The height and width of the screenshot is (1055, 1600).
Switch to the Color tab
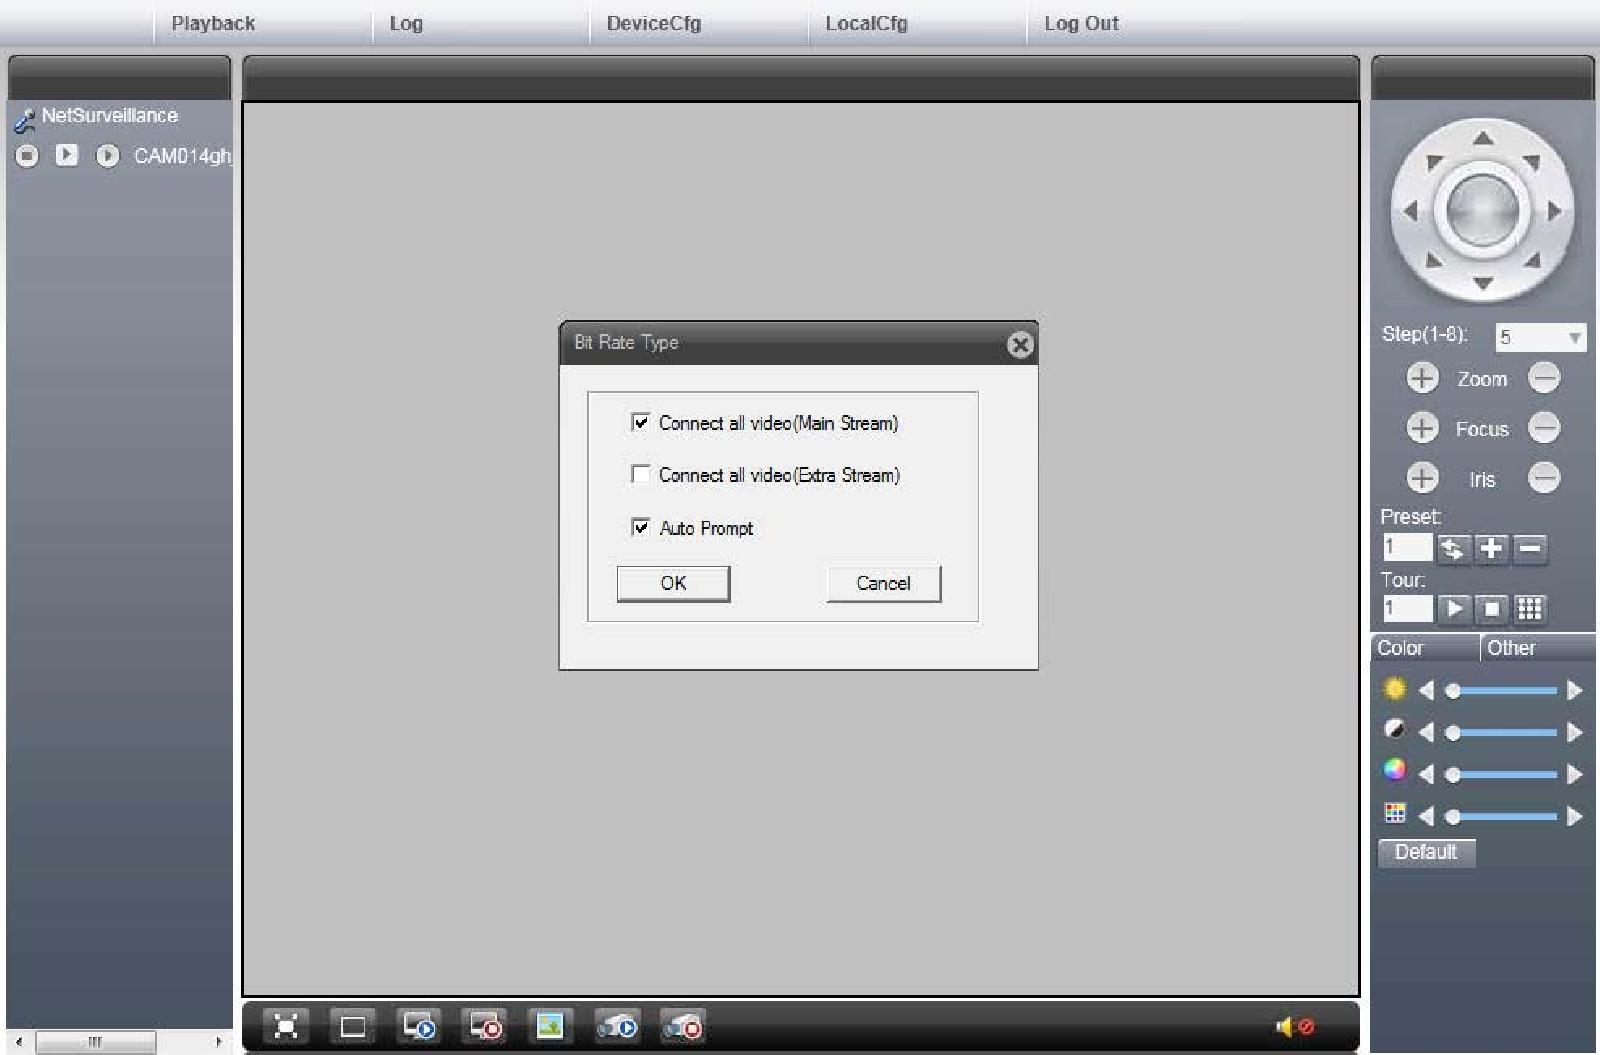coord(1424,648)
